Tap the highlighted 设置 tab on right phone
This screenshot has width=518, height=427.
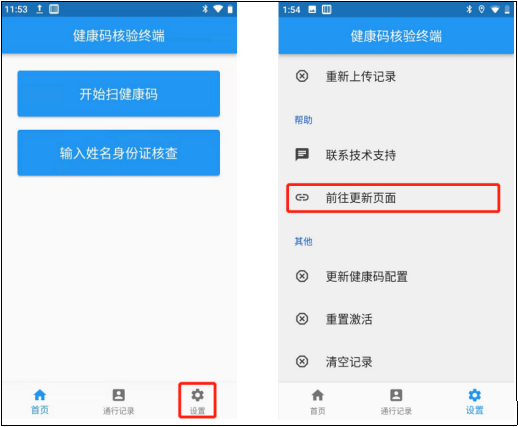coord(475,401)
